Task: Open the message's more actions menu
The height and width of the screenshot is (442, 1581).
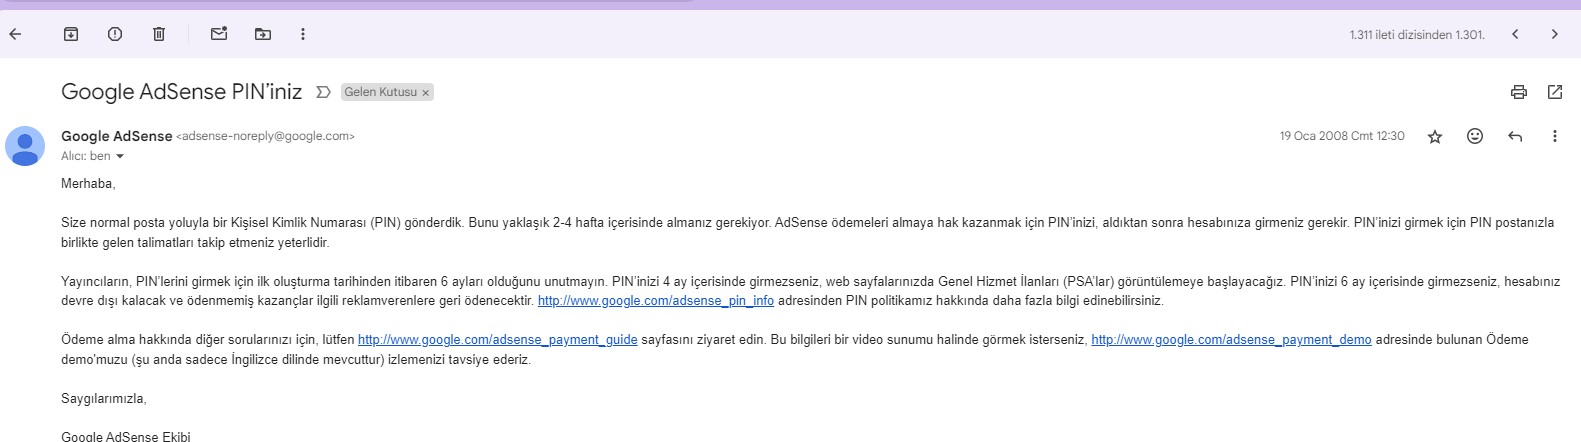Action: tap(1554, 136)
